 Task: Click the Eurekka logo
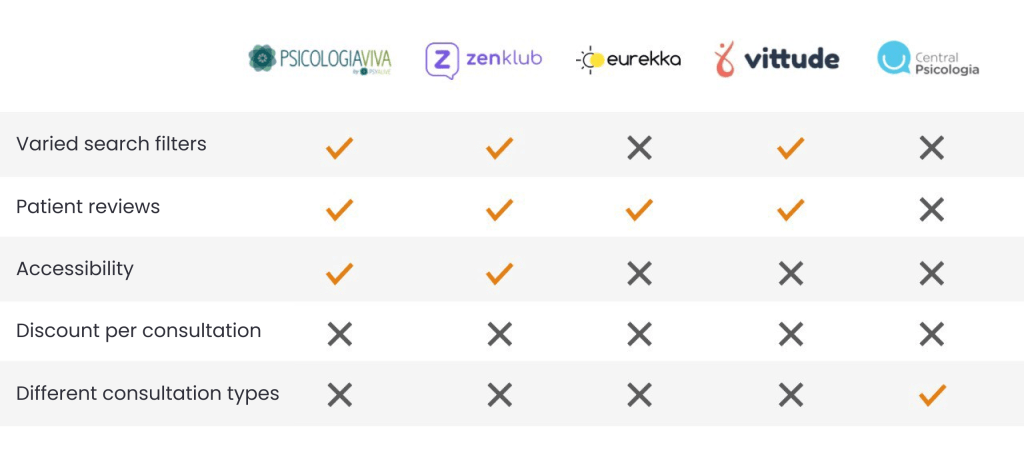pos(629,59)
